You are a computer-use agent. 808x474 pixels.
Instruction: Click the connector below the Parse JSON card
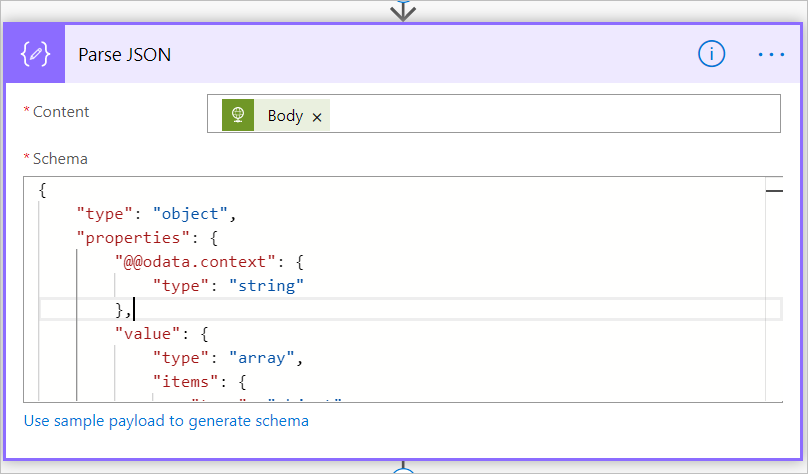point(403,468)
